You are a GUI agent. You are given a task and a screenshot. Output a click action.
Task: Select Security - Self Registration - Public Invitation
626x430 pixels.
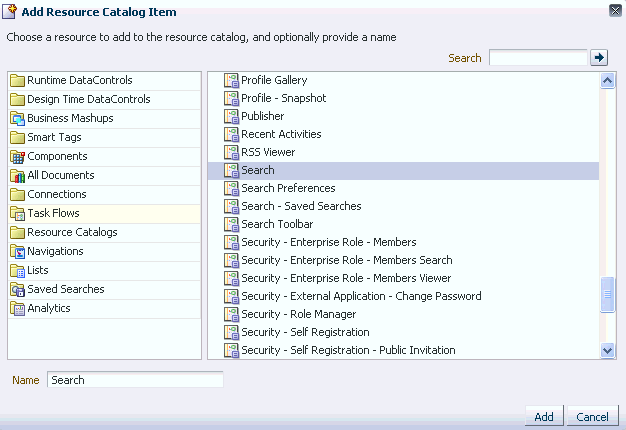click(403, 350)
